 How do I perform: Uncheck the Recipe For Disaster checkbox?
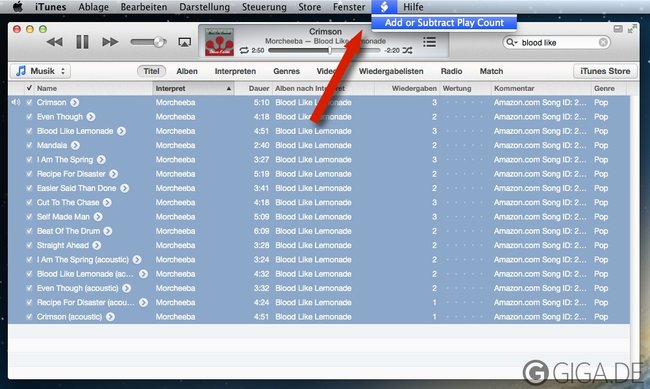(x=29, y=174)
